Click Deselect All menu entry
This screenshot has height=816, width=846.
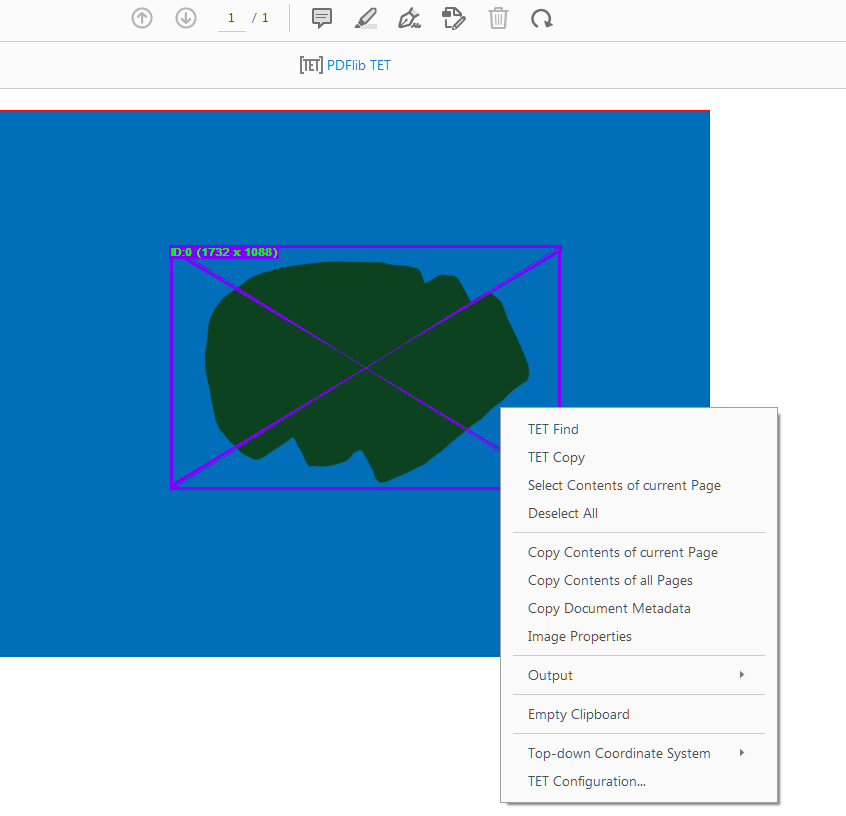(563, 513)
